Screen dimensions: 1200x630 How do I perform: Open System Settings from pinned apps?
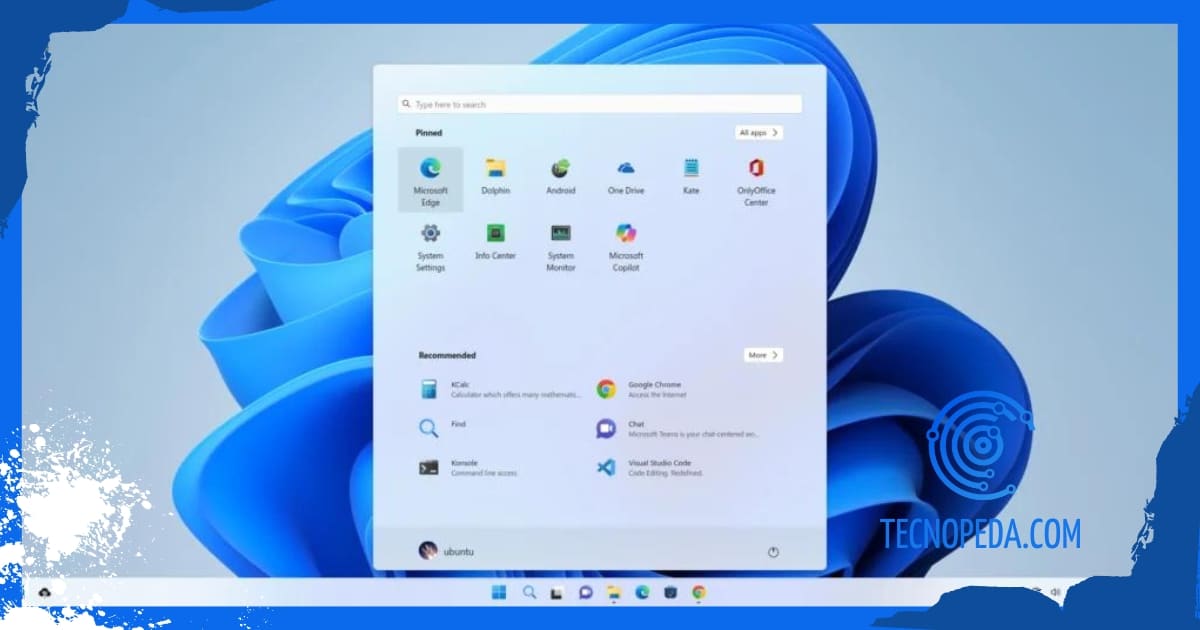430,247
